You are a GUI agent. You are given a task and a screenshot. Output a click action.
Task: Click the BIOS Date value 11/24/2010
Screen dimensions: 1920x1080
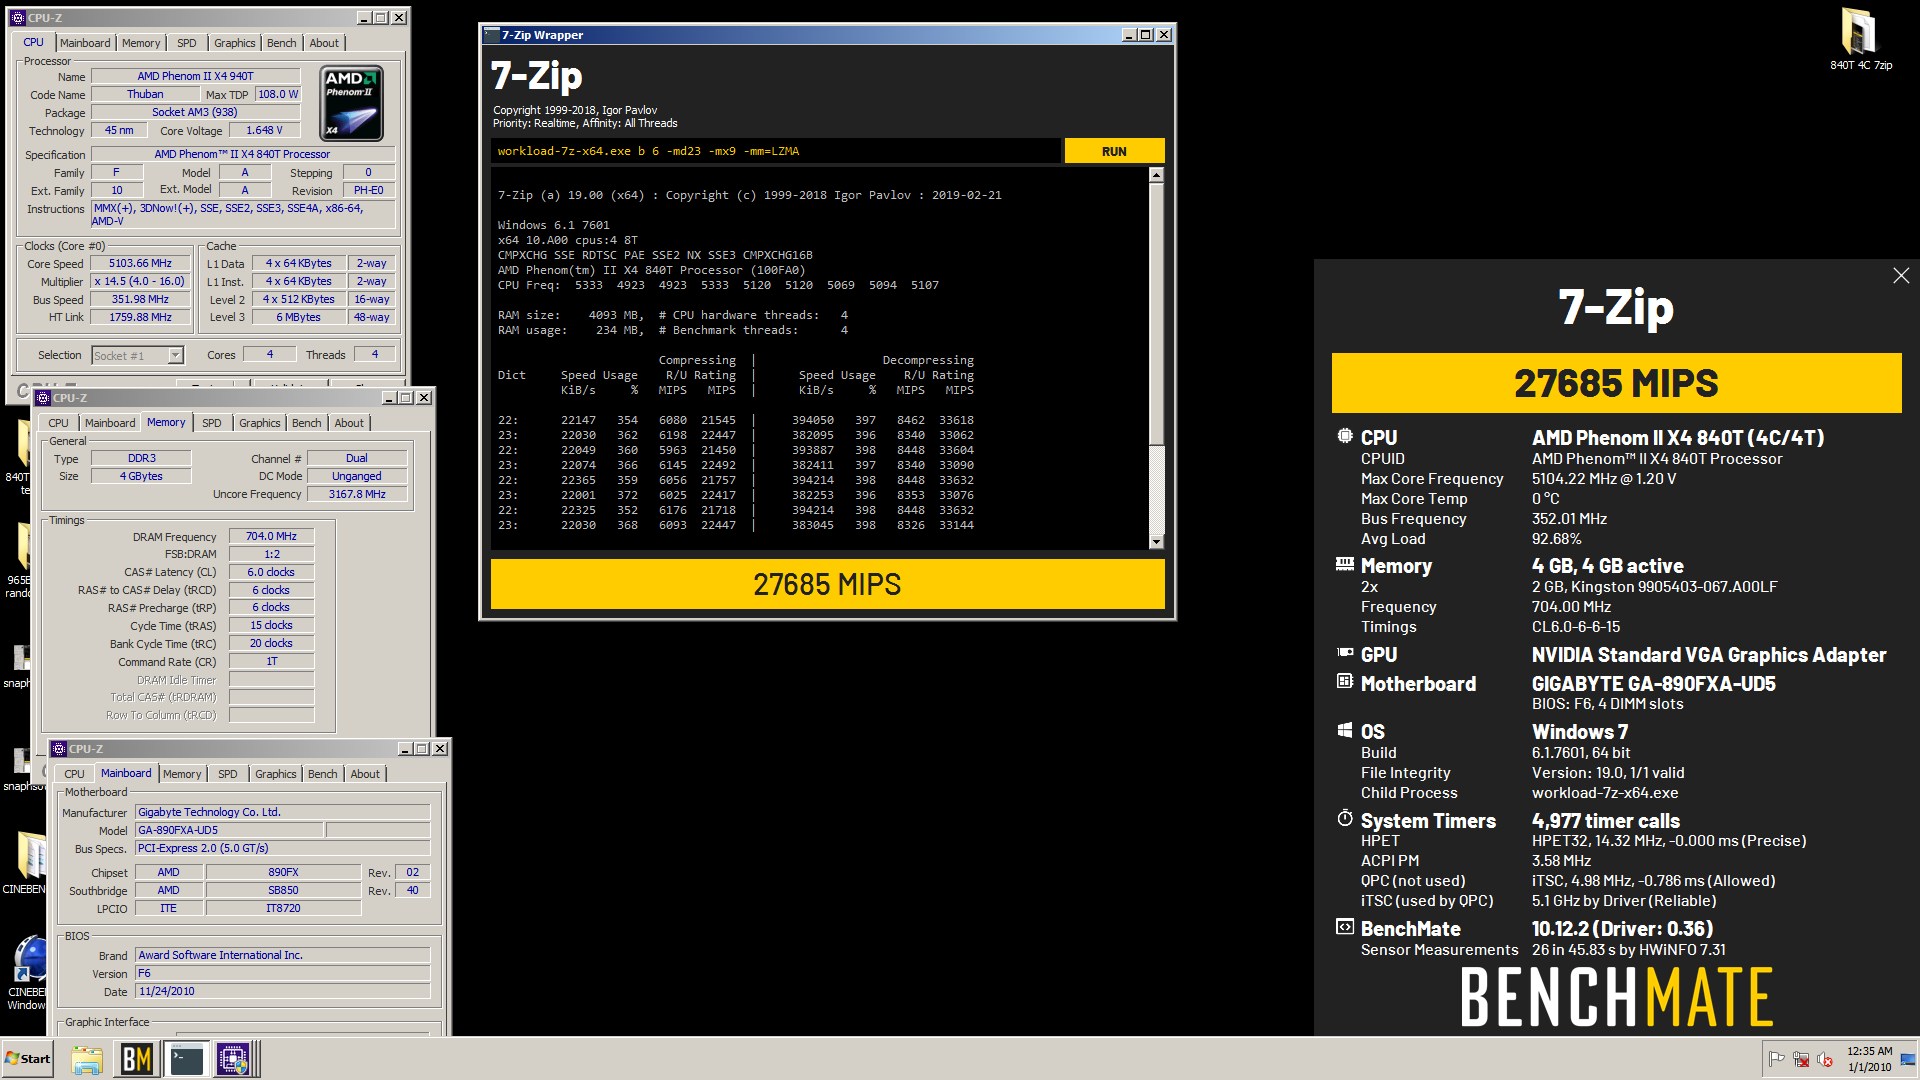[282, 991]
